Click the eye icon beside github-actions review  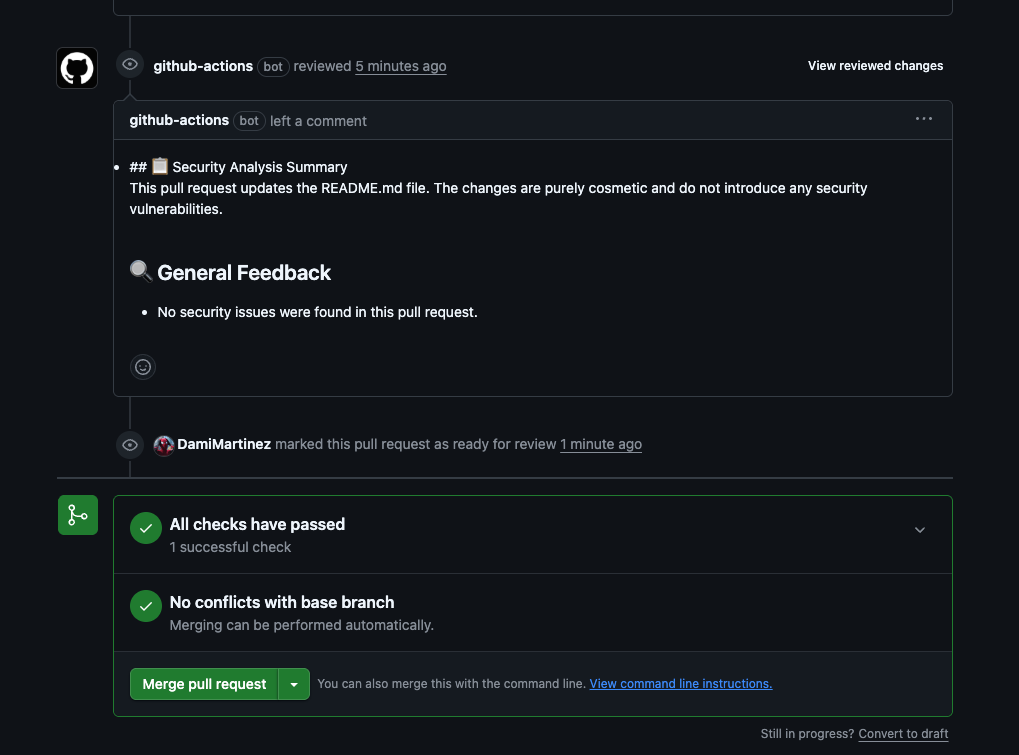coord(129,64)
